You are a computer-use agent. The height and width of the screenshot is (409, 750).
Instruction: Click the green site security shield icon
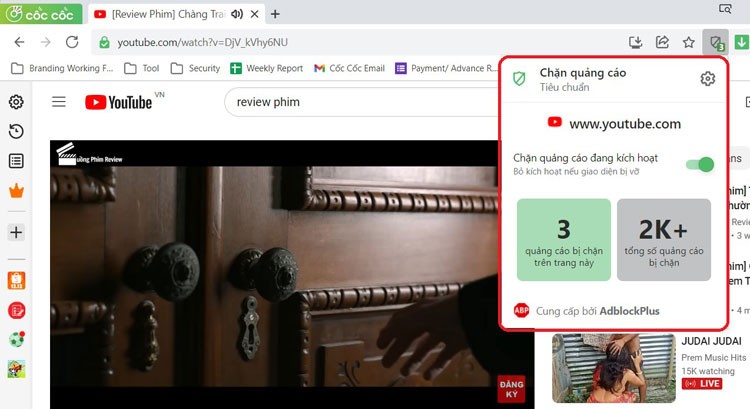pyautogui.click(x=104, y=43)
